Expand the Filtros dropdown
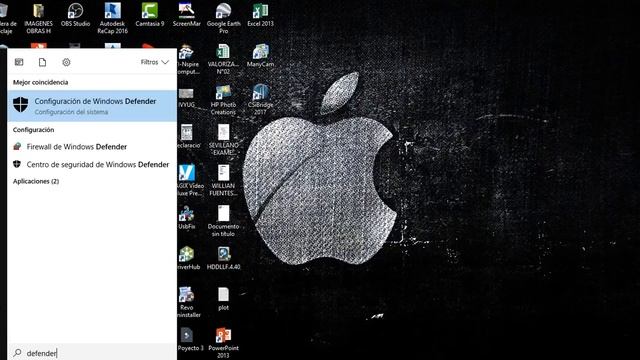640x360 pixels. [155, 62]
